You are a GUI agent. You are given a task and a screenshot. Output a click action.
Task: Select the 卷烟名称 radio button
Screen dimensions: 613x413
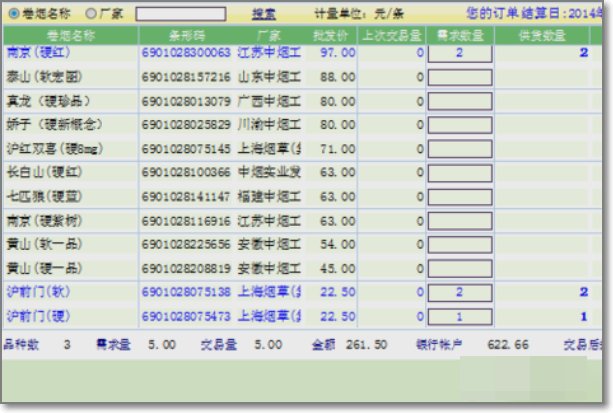[x=14, y=14]
